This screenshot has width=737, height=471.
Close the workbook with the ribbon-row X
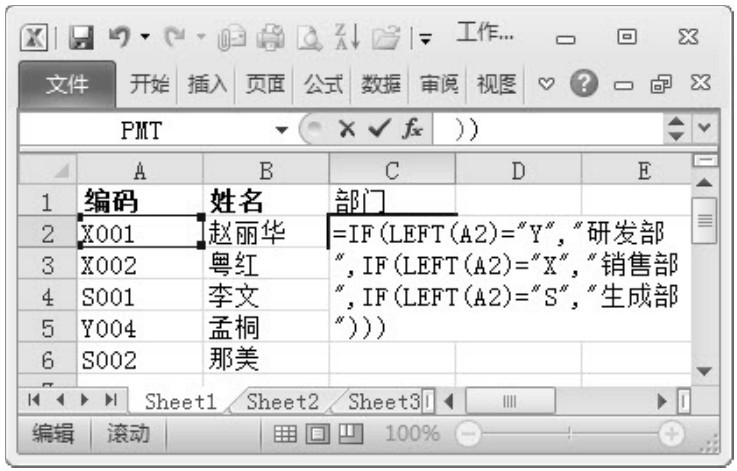coord(700,83)
